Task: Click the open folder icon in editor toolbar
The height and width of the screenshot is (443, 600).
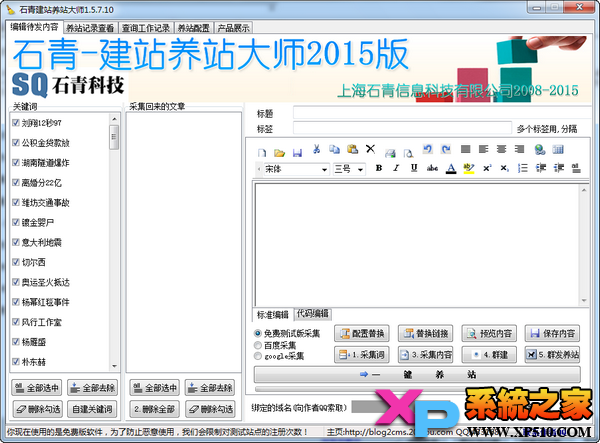Action: click(280, 153)
